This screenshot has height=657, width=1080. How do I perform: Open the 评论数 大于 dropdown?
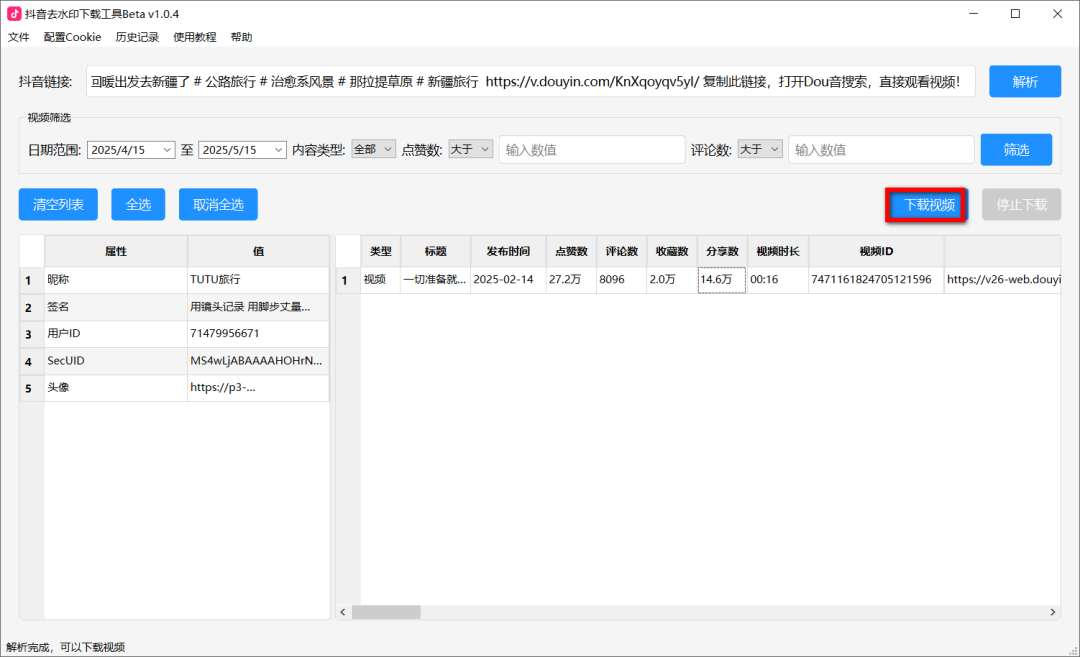pyautogui.click(x=760, y=149)
